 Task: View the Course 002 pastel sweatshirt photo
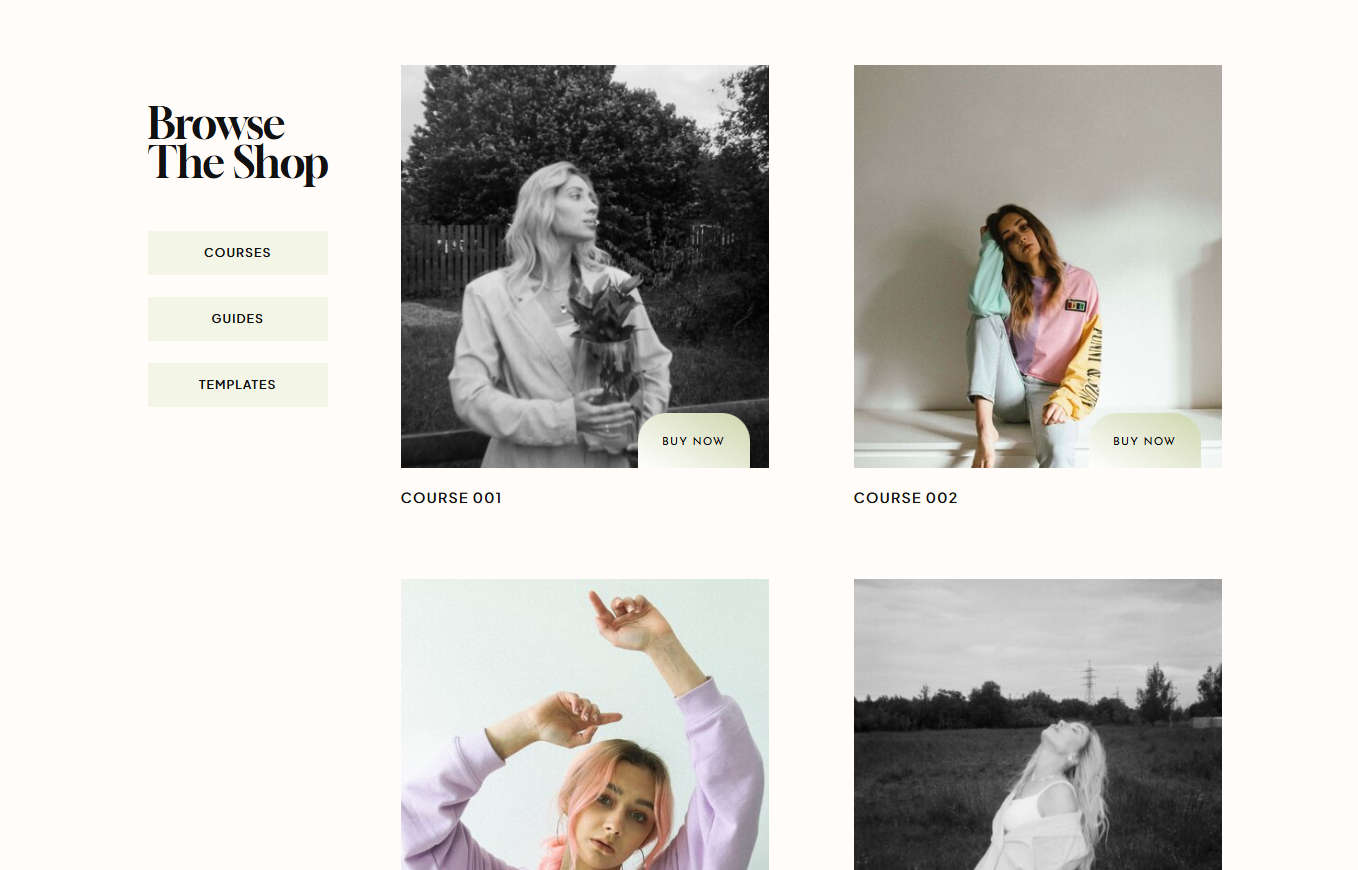coord(1038,266)
